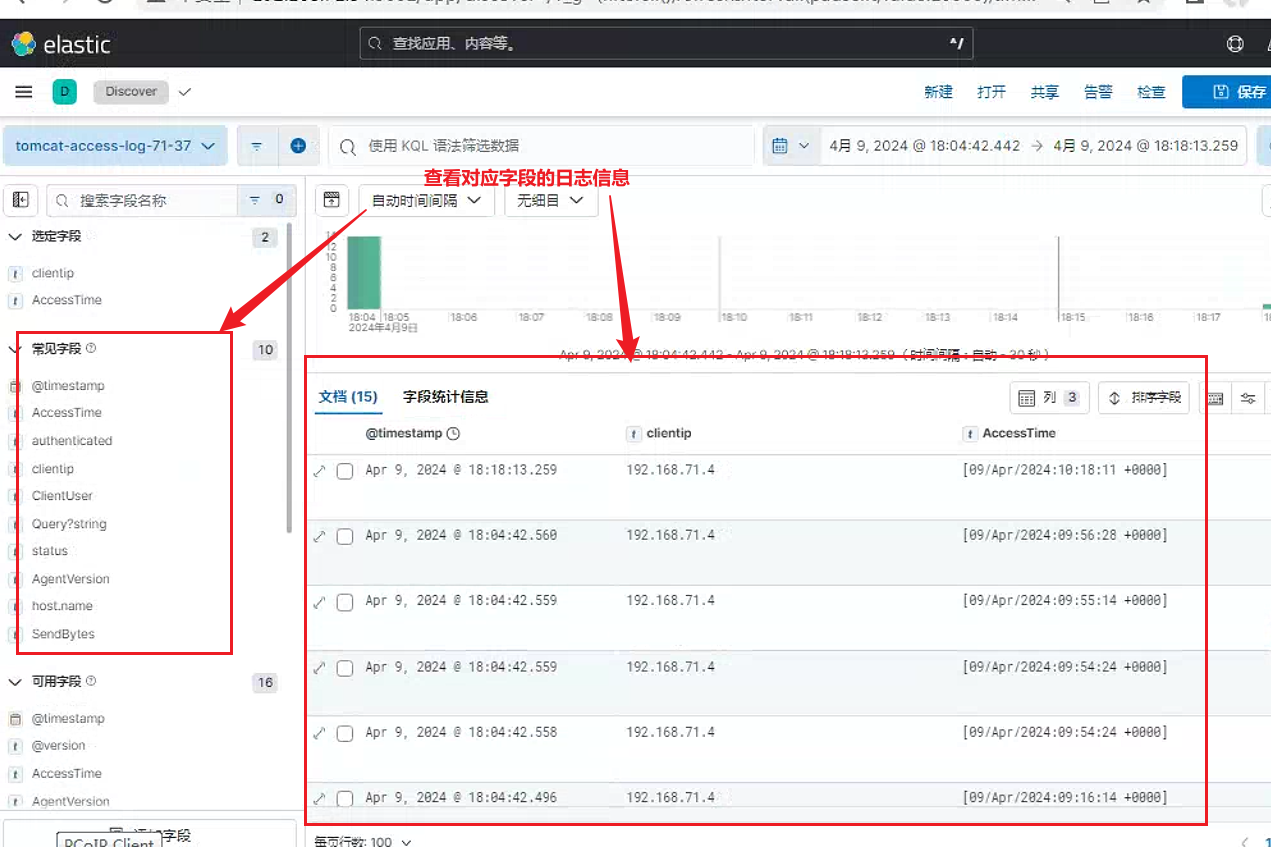This screenshot has height=847, width=1271.
Task: Collapse the 可用字段 section
Action: point(15,682)
